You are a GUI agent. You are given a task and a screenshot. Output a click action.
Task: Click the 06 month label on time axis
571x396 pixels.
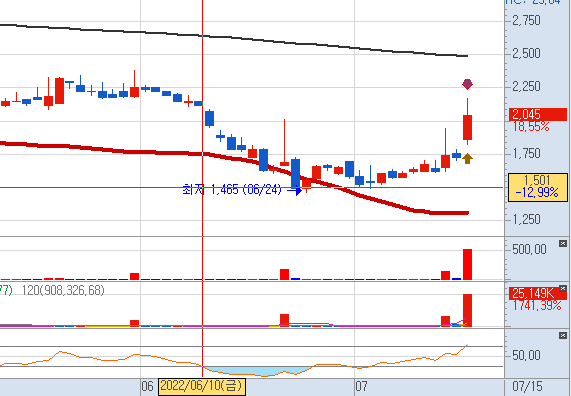[x=147, y=386]
